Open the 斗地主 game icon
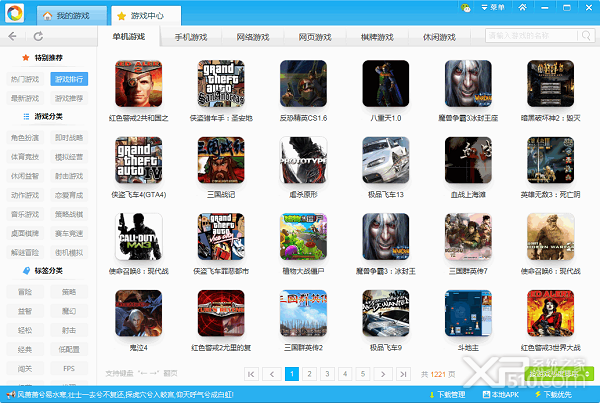Viewport: 600px width, 403px height. (x=468, y=313)
